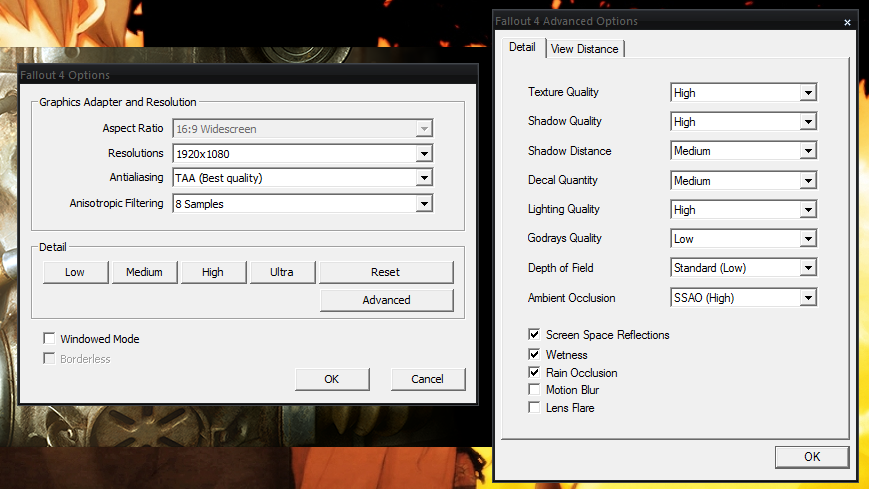Uncheck the Rain Occlusion checkbox

pos(534,373)
